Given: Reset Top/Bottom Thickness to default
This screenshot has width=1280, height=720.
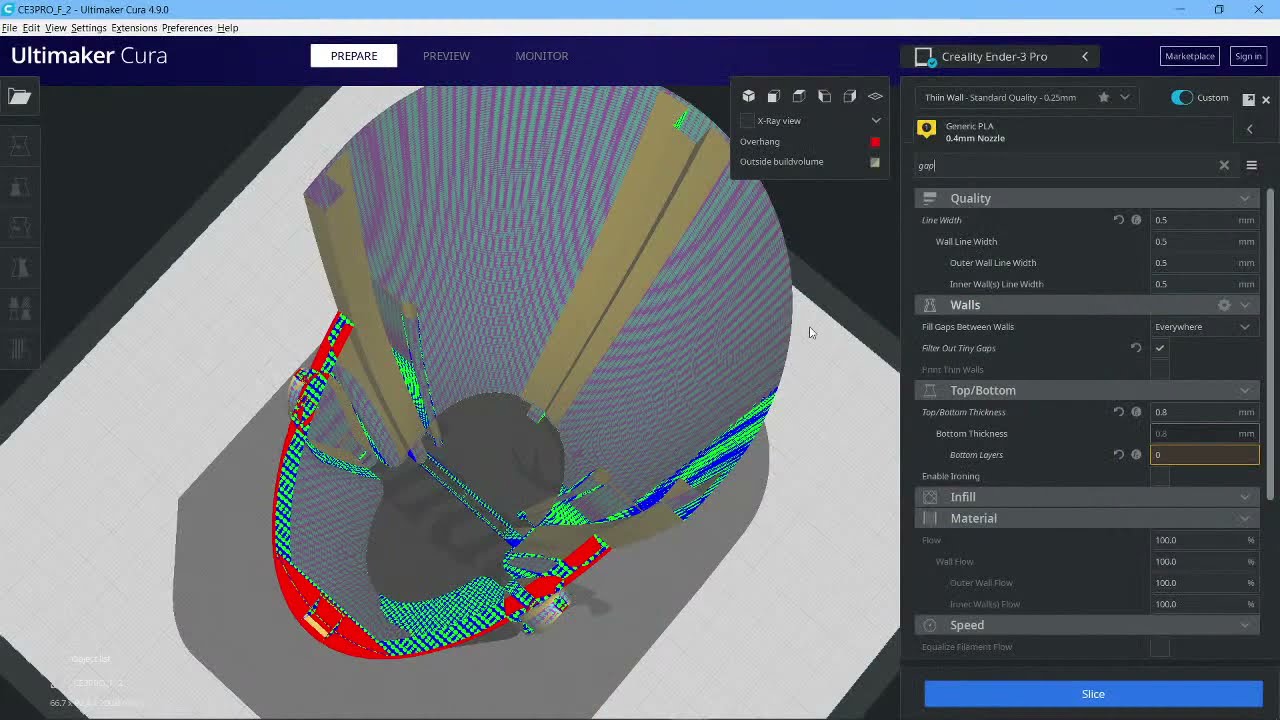Looking at the screenshot, I should [1119, 412].
